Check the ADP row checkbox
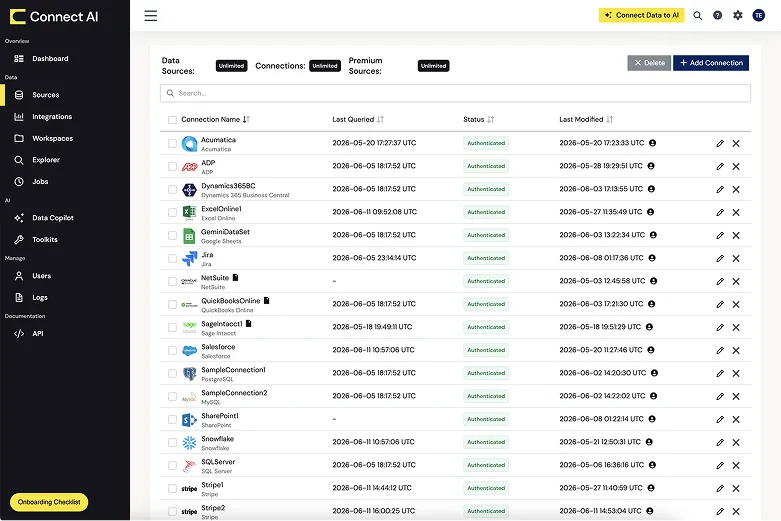This screenshot has height=521, width=781. point(172,166)
